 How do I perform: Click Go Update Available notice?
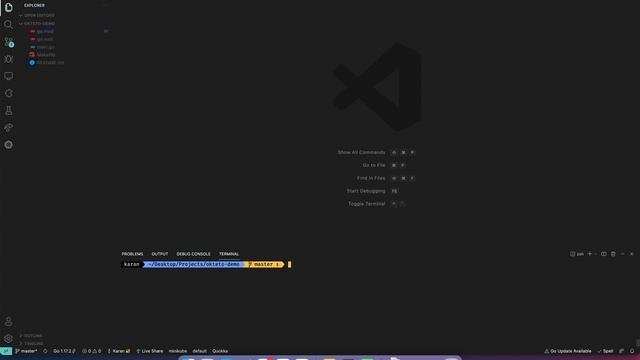[568, 351]
